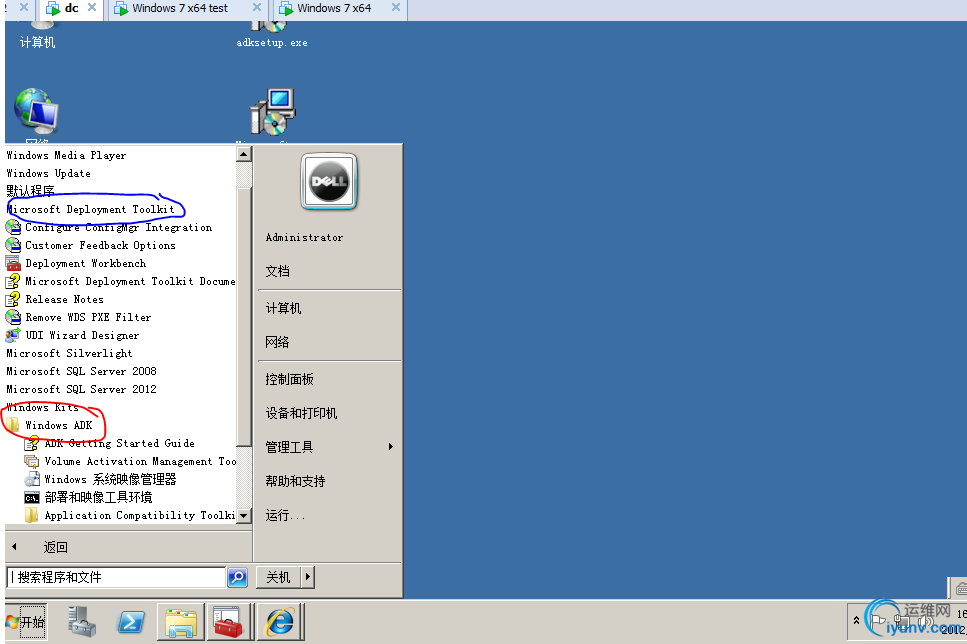Open 运行... dialog
Screen dimensions: 967x644
[x=285, y=515]
